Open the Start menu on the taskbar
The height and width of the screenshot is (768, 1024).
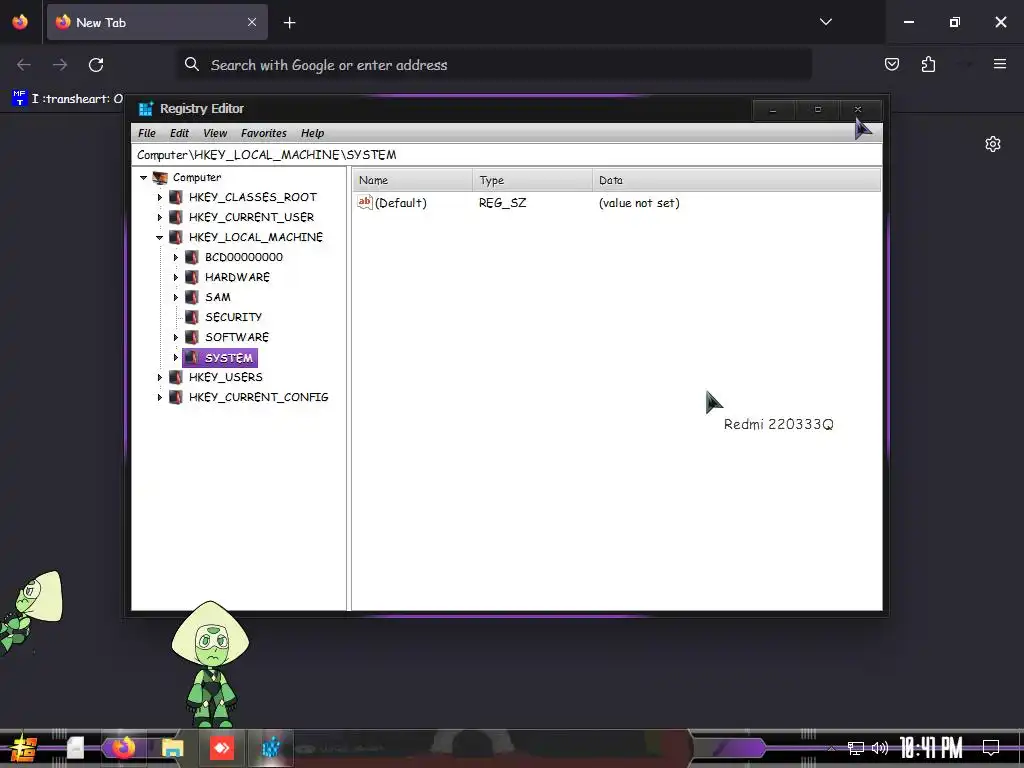click(24, 748)
